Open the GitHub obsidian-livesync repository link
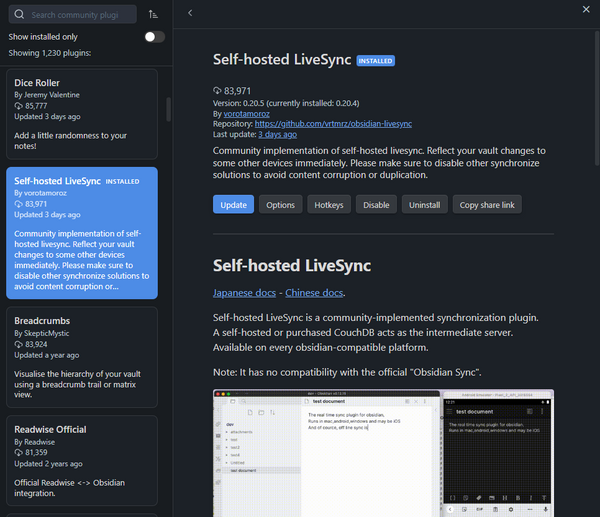600x517 pixels. click(x=333, y=124)
